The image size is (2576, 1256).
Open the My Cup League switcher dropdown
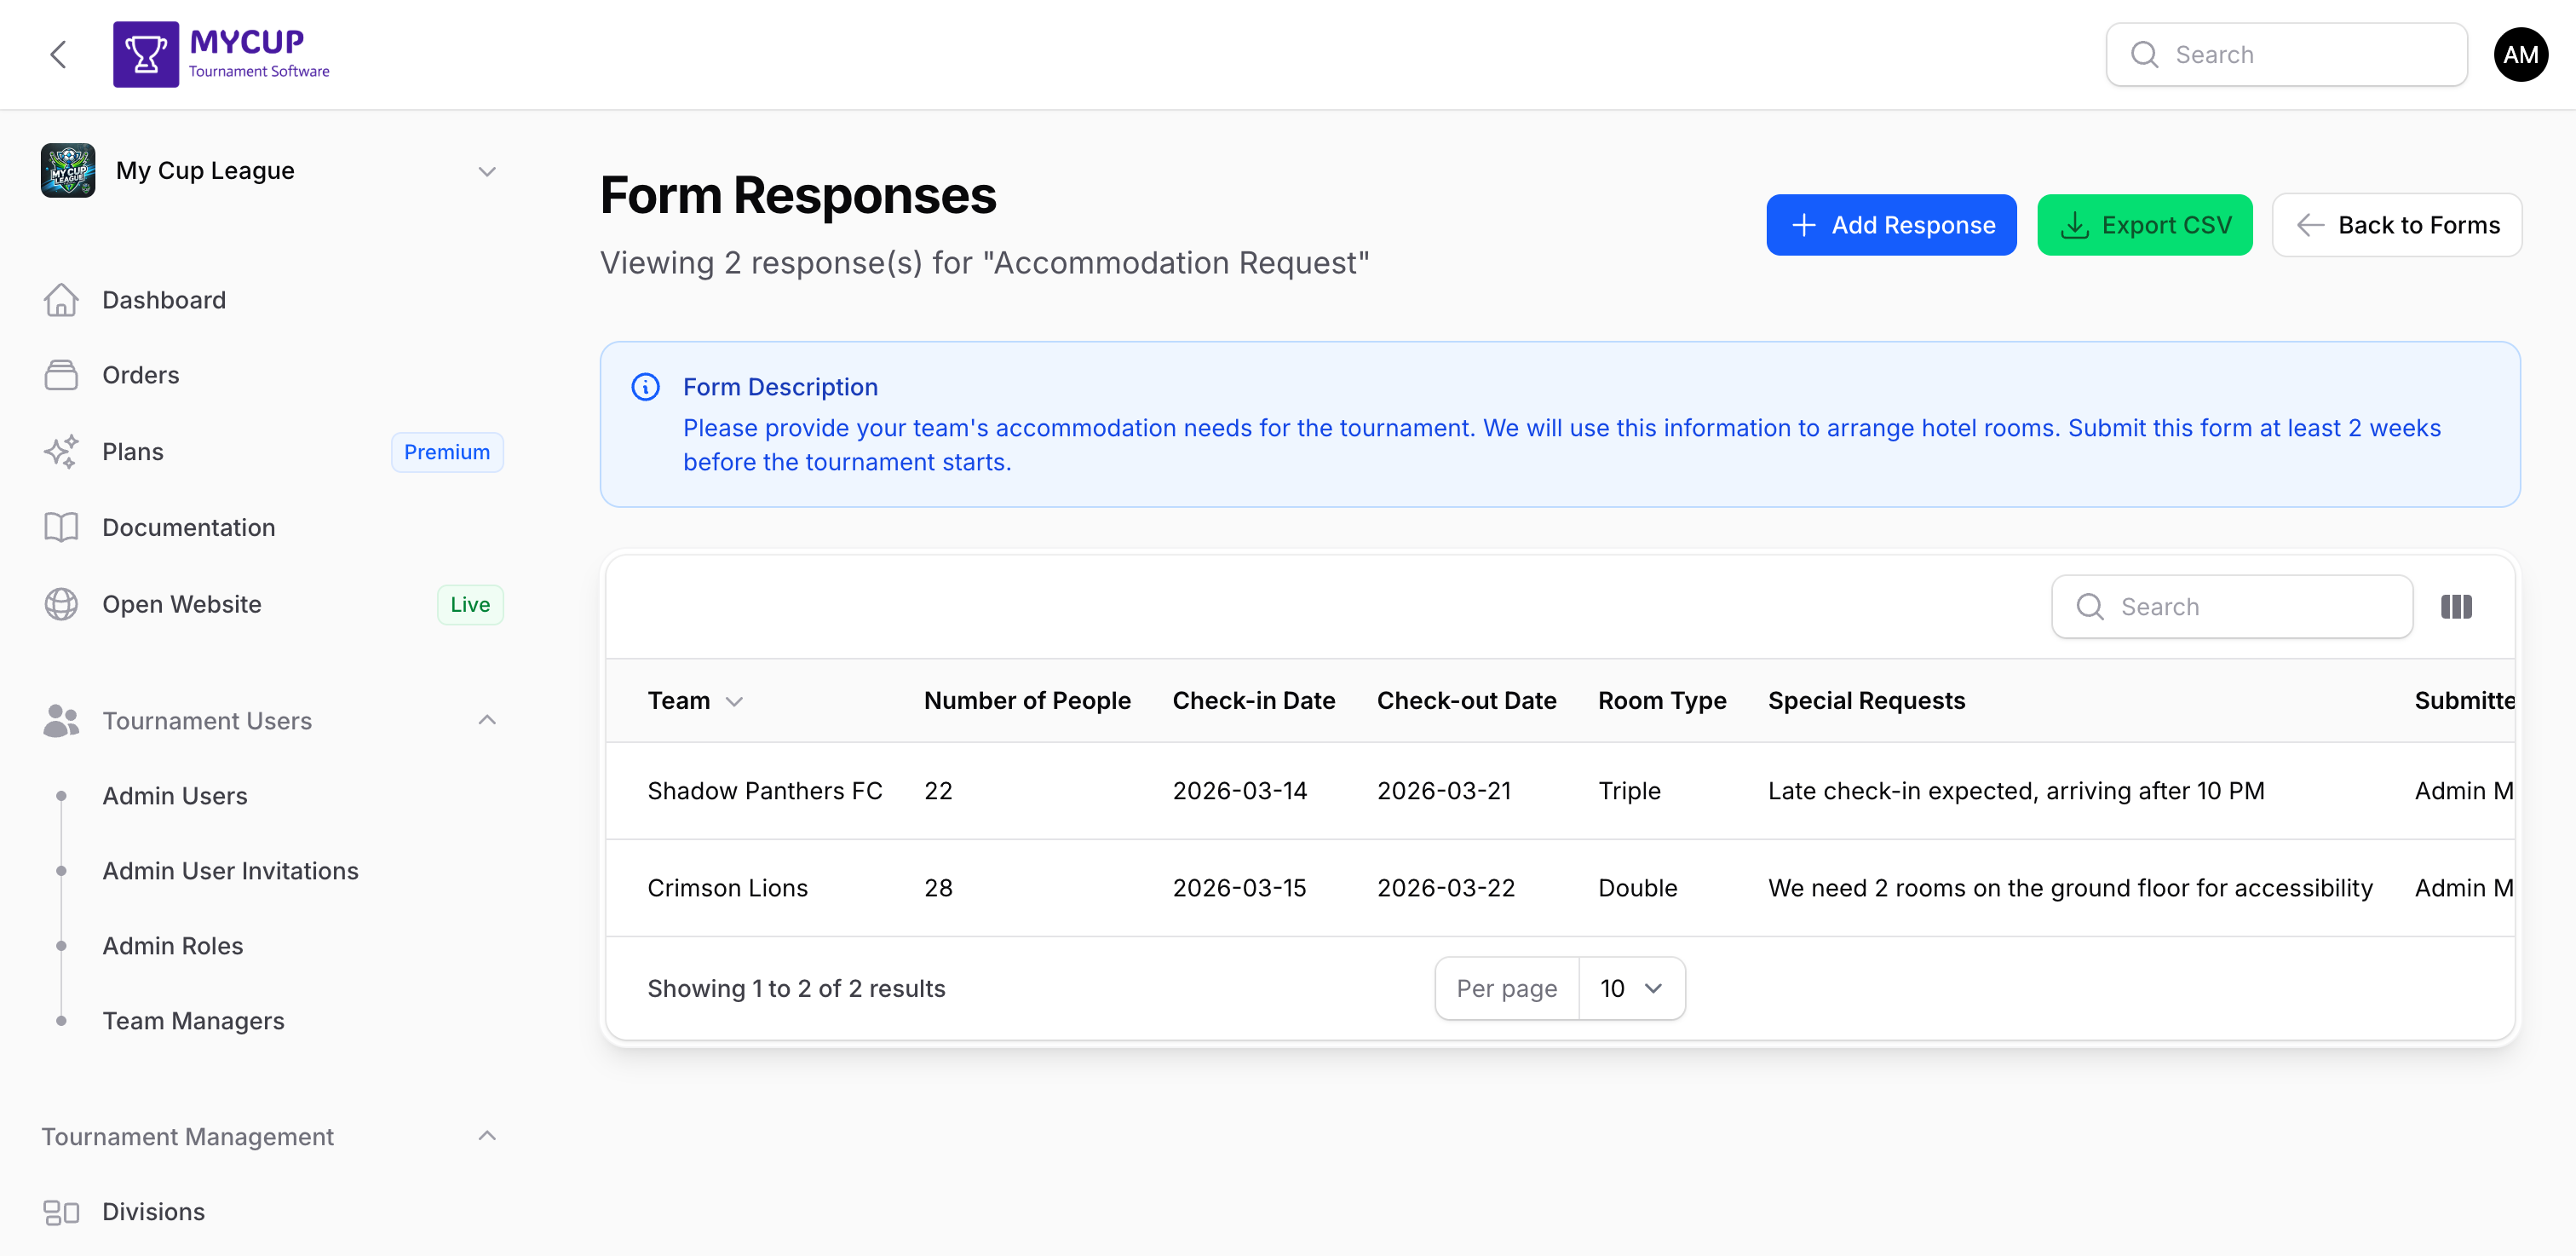(x=487, y=171)
